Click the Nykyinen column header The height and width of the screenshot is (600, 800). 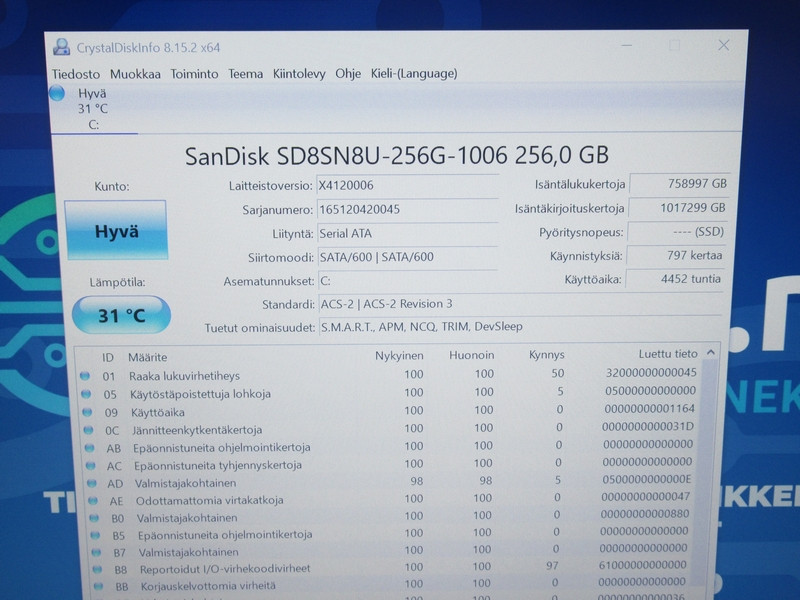pos(399,356)
